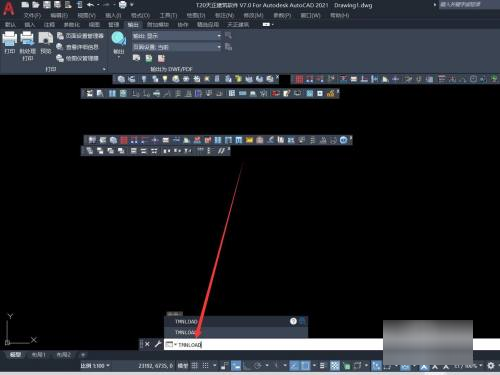
Task: Click the TRRLOAD command line input field
Action: click(273, 344)
